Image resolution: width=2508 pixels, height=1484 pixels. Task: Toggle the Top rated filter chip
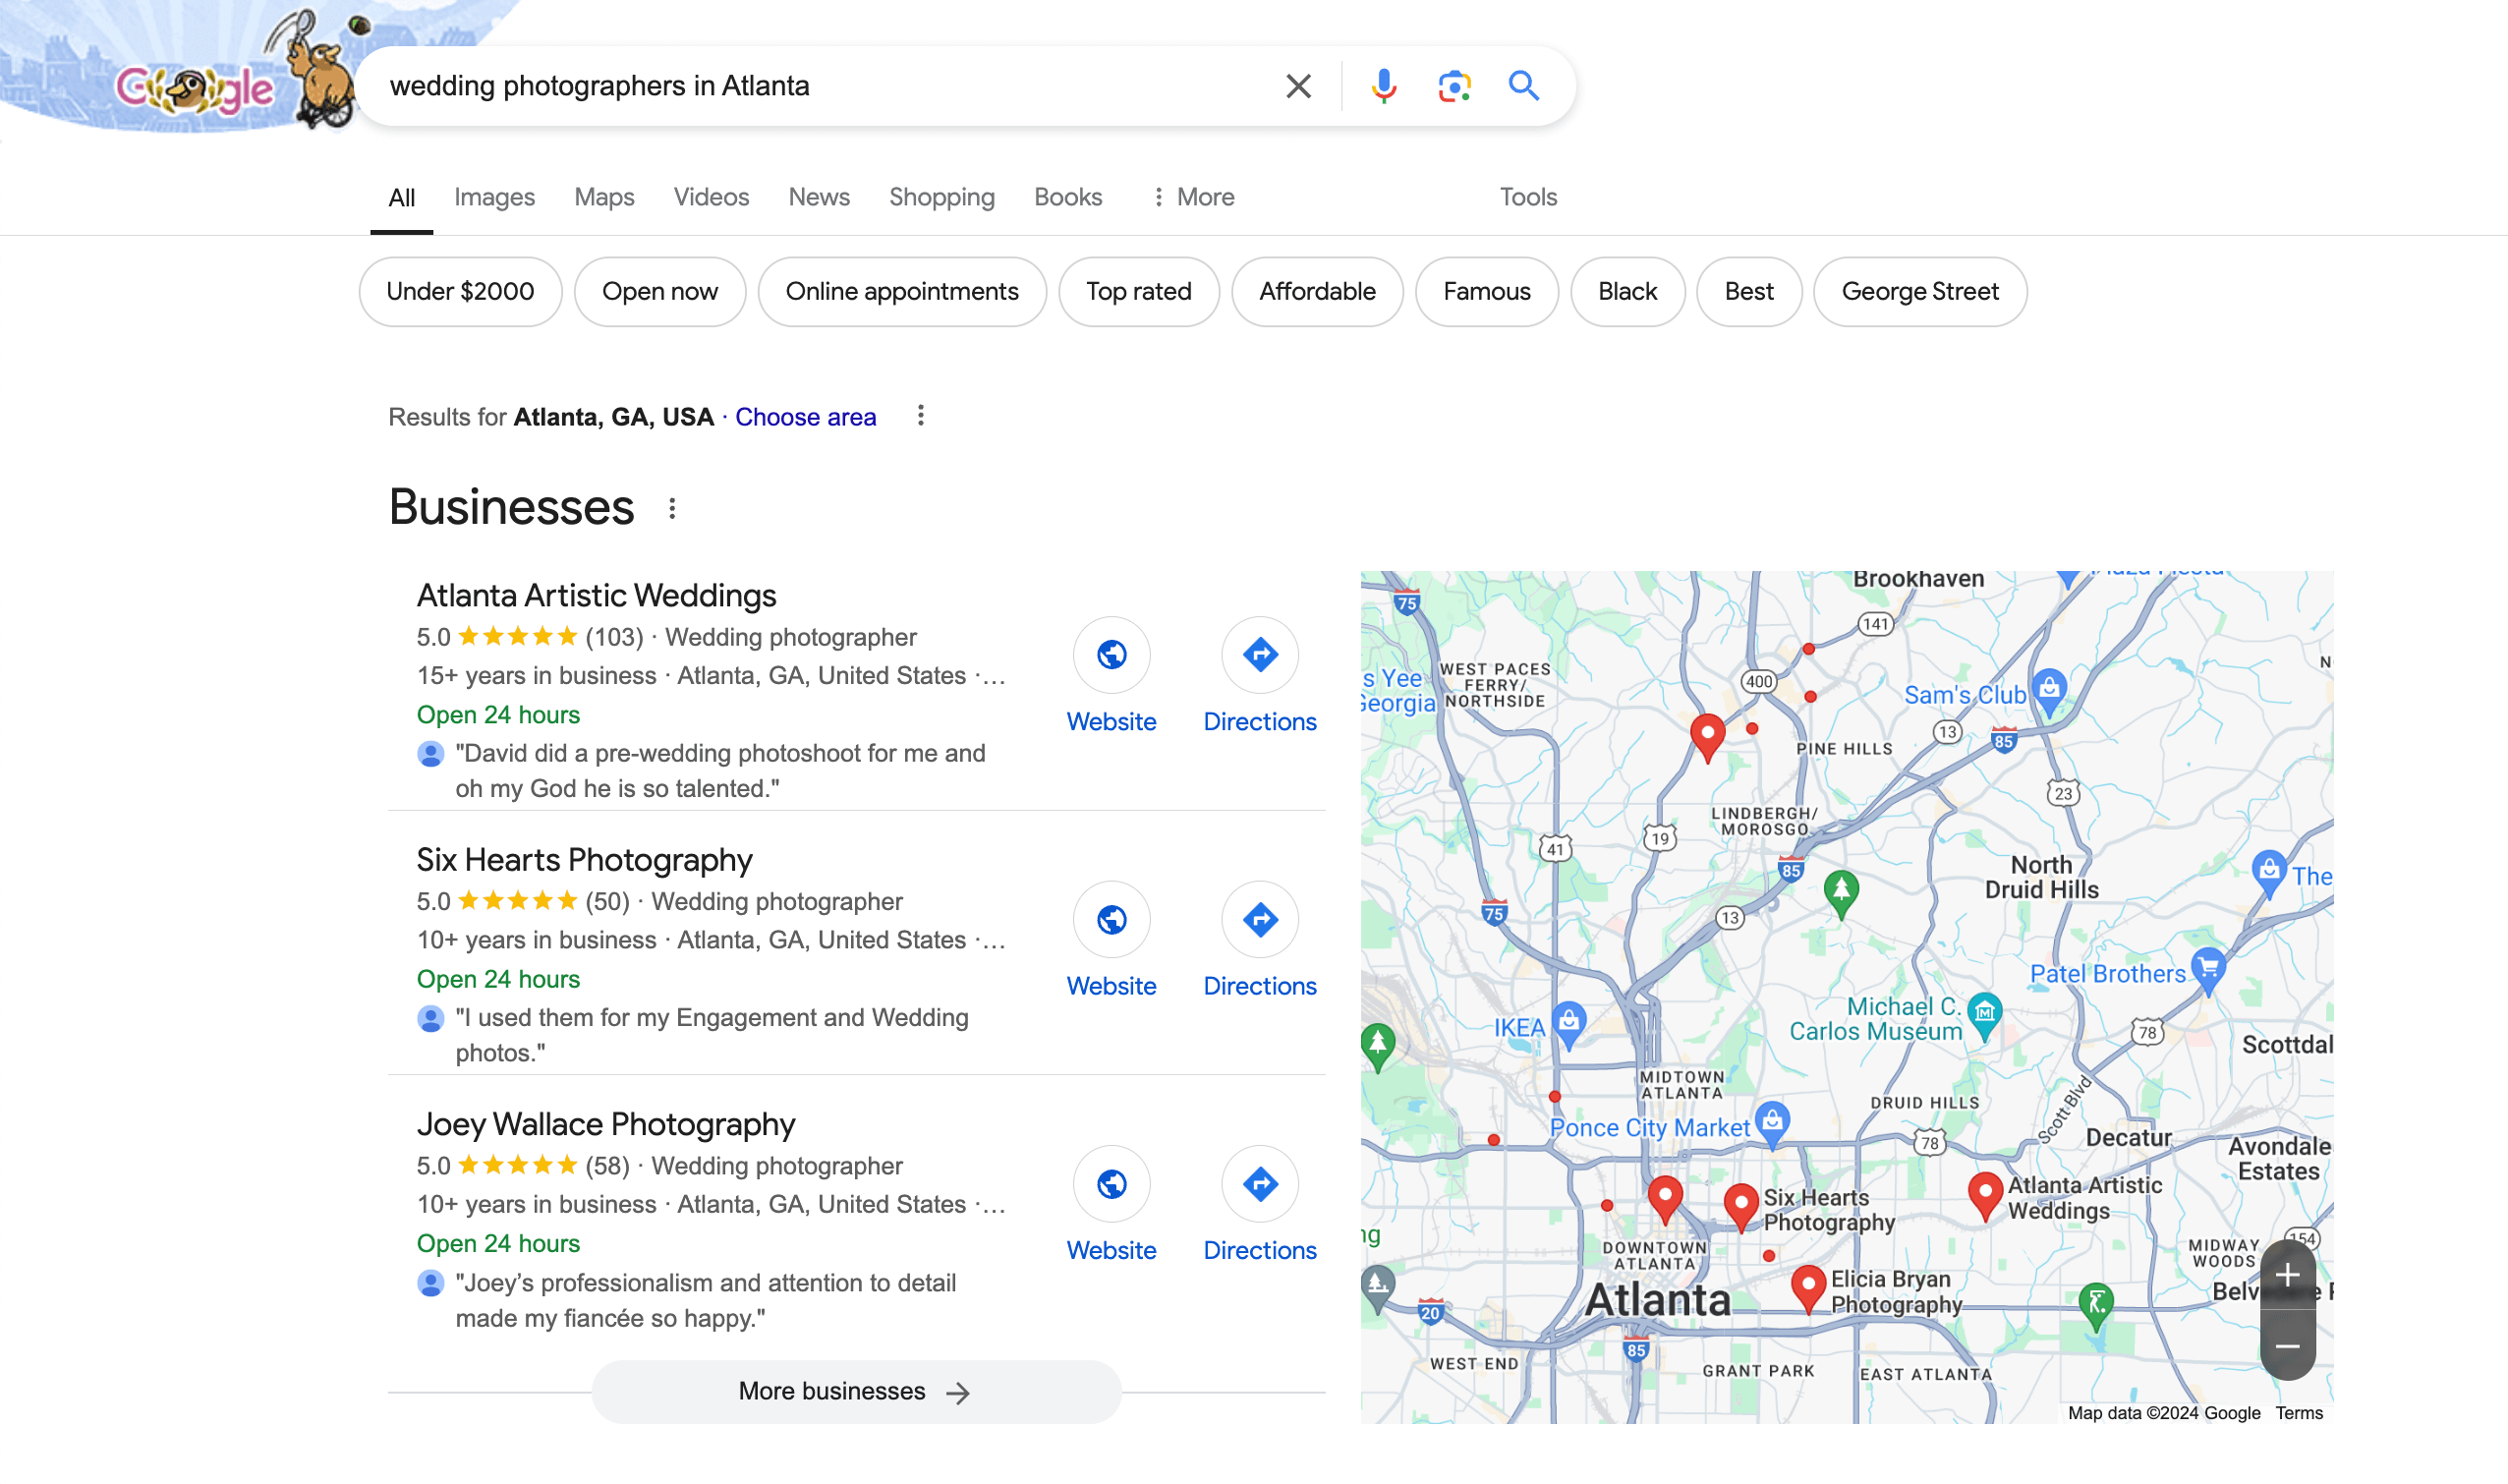pos(1138,292)
